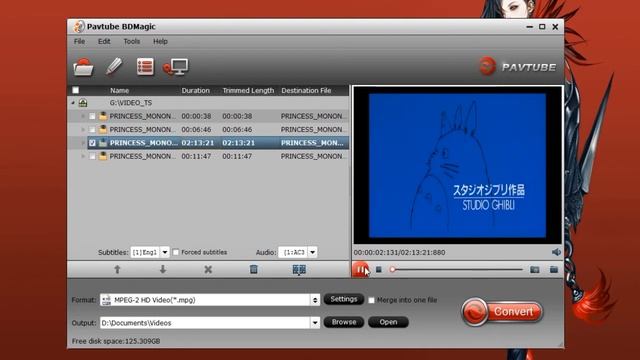
Task: Open the Tools menu
Action: [132, 41]
